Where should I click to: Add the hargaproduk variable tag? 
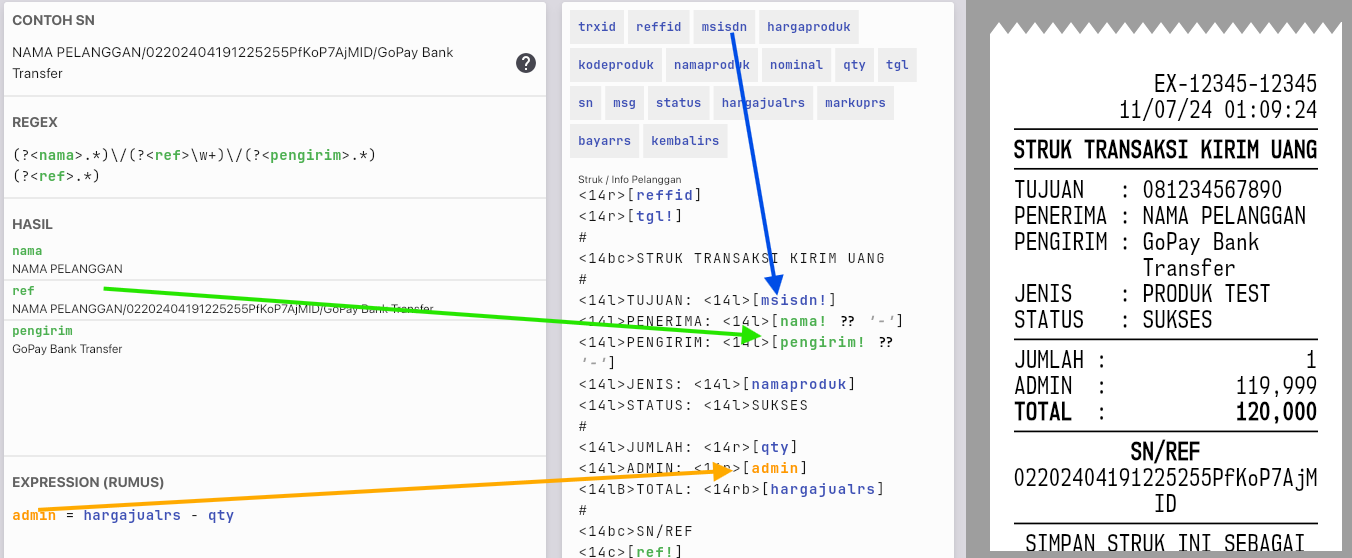click(x=808, y=27)
